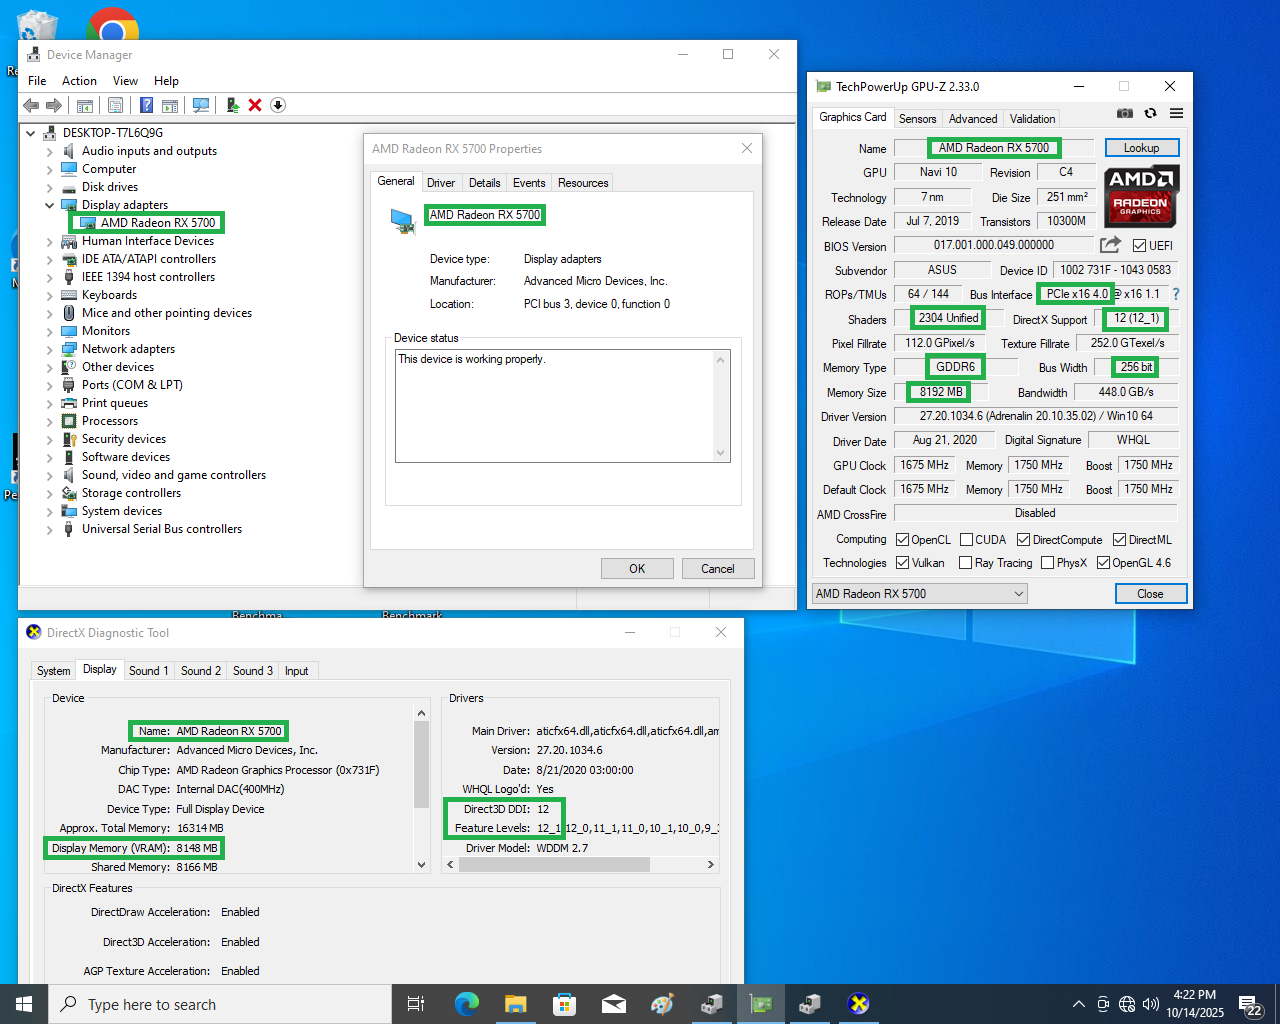The image size is (1280, 1024).
Task: Click GPU-Z screenshot camera icon
Action: (1125, 114)
